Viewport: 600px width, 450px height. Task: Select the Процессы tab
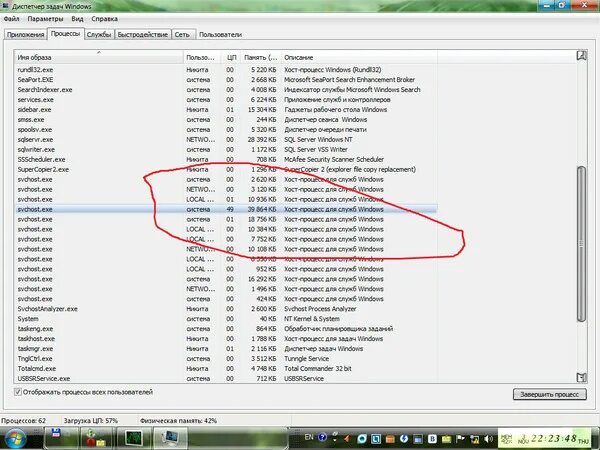[65, 34]
